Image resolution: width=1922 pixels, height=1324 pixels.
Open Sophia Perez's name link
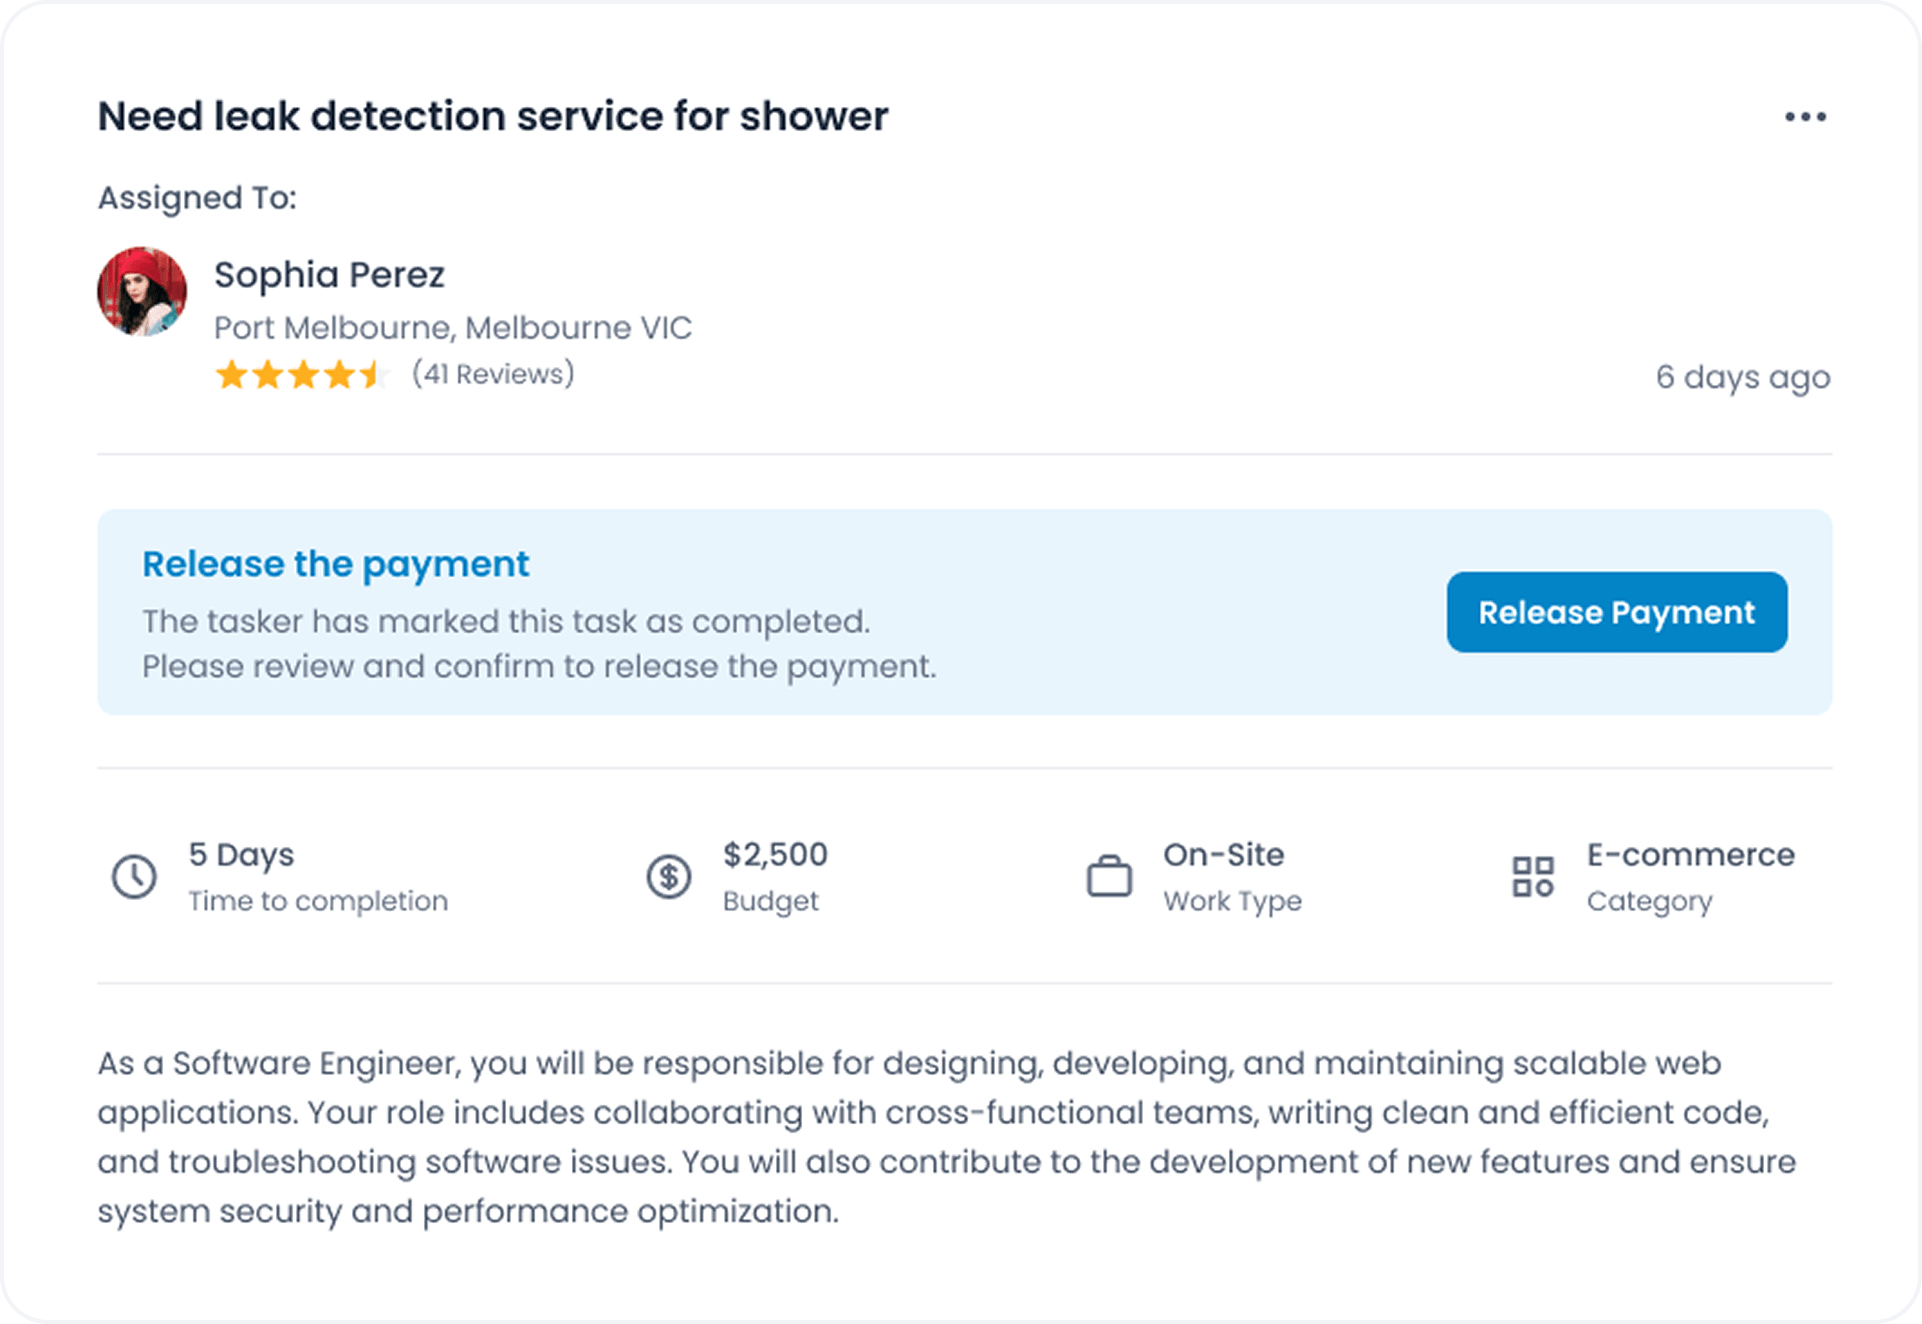[x=329, y=274]
